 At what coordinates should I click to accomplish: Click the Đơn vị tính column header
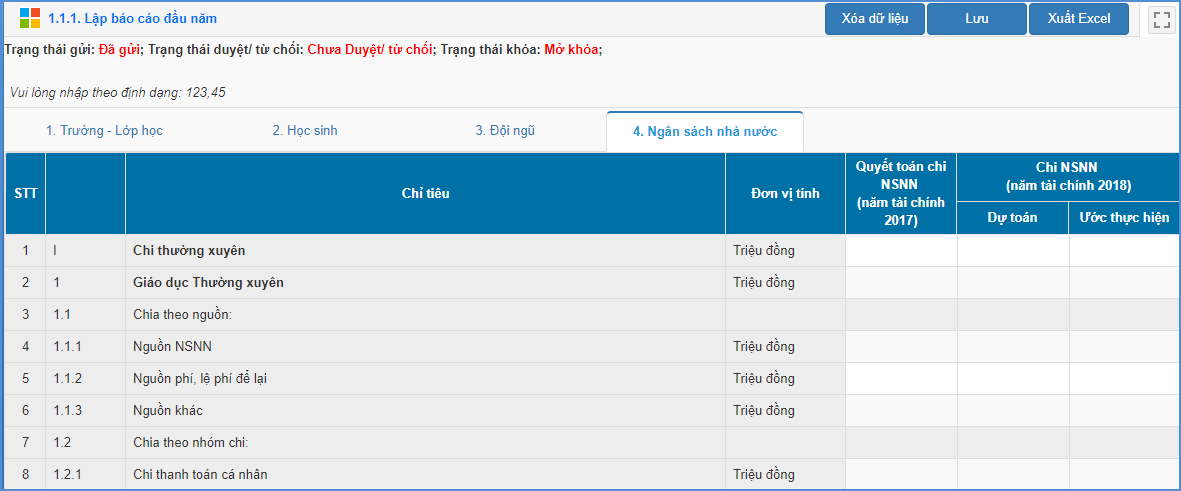(x=785, y=193)
